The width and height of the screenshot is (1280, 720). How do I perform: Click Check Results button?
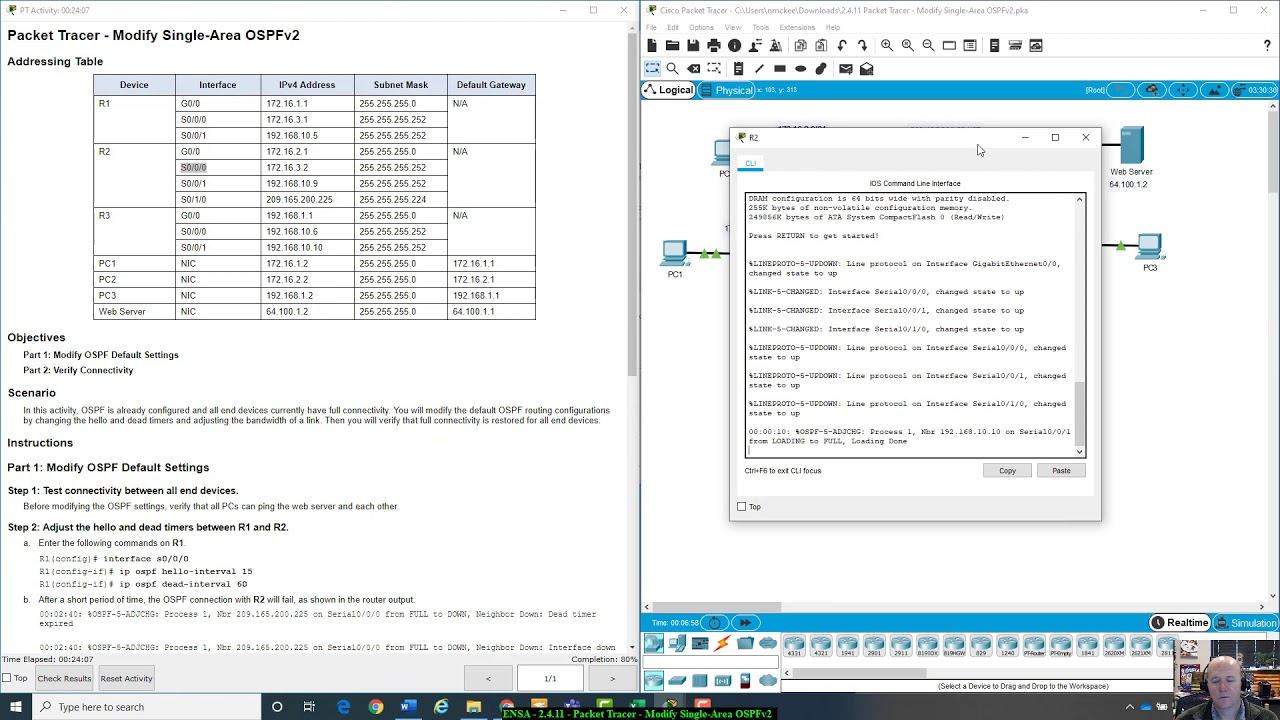coord(64,678)
